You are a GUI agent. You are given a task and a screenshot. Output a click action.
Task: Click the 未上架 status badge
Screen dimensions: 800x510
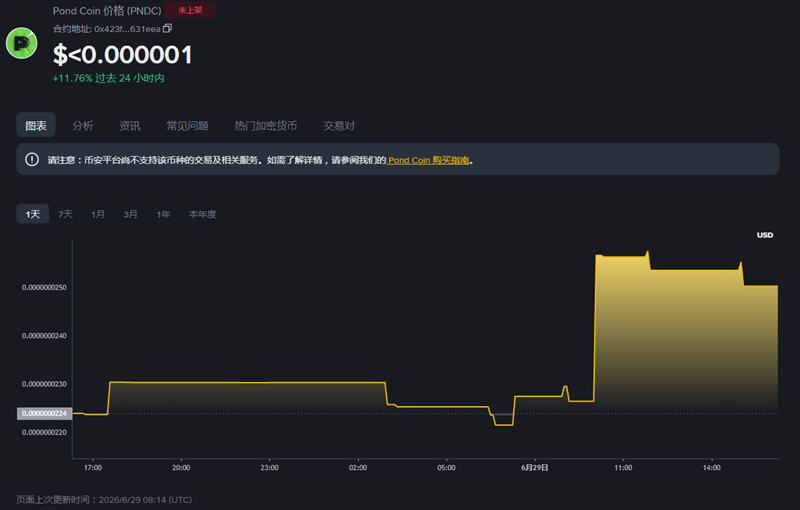pos(190,10)
